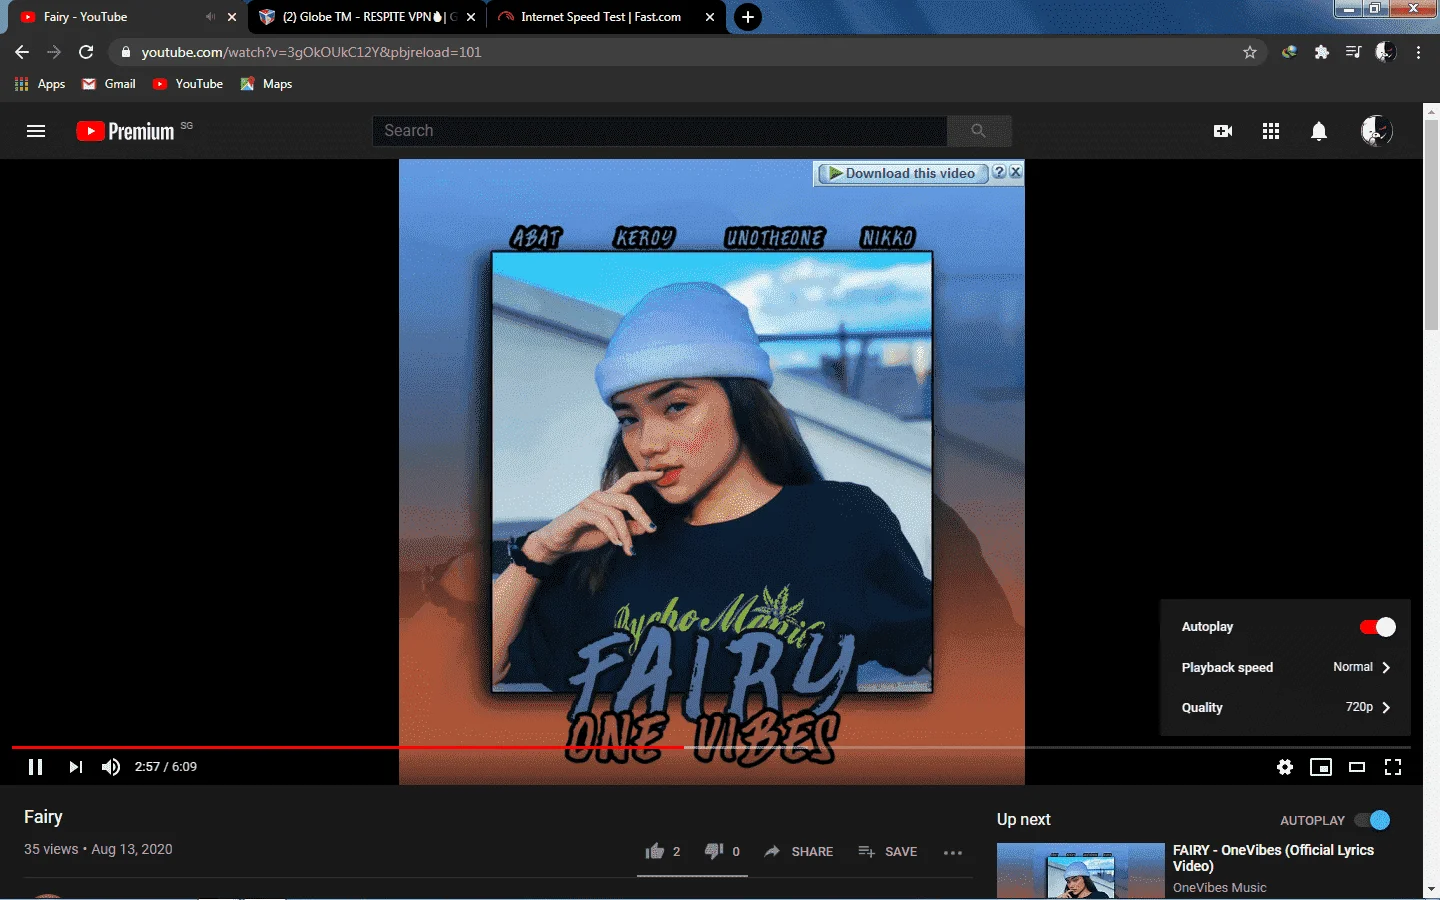1440x900 pixels.
Task: Open the Chrome extensions puzzle menu
Action: 1322,52
